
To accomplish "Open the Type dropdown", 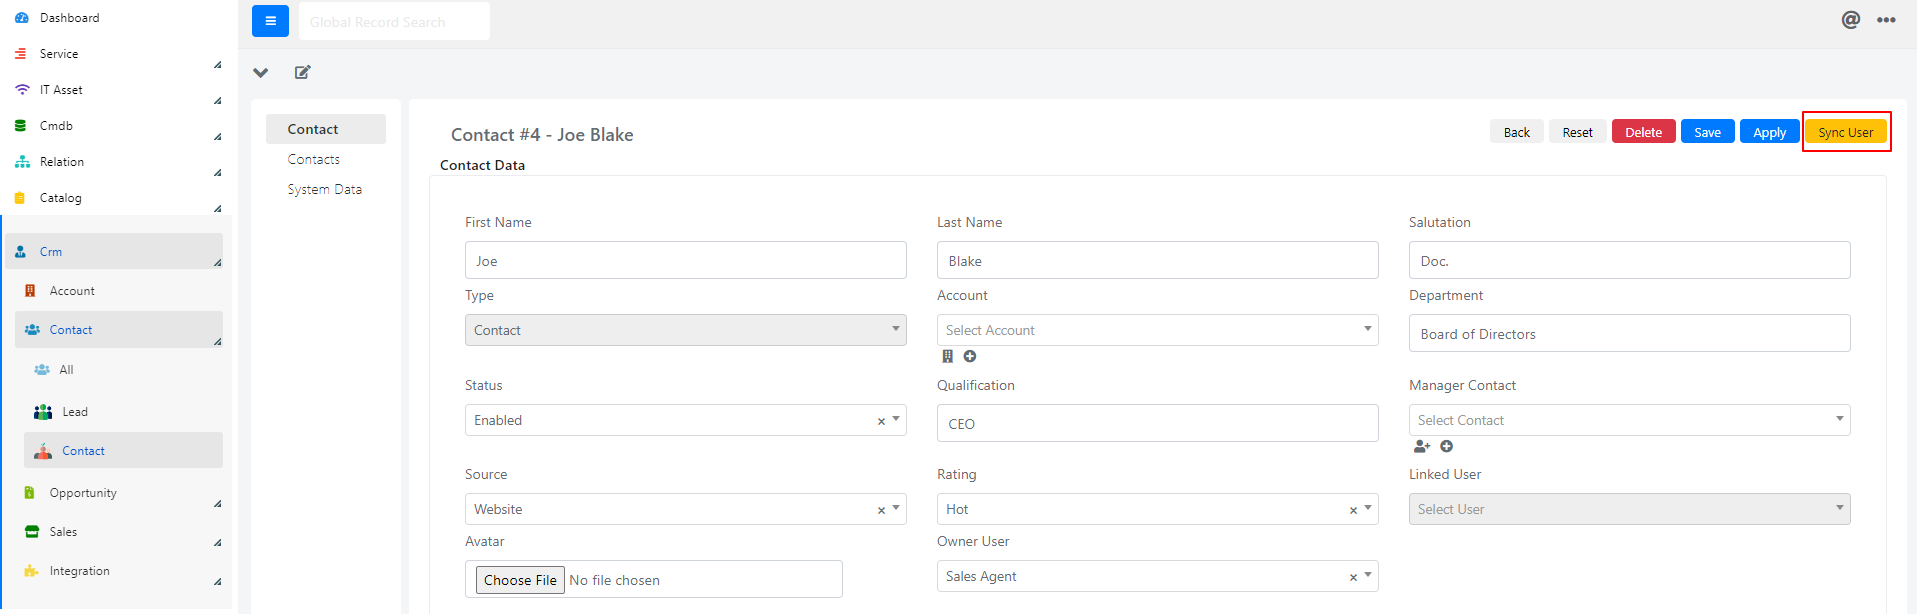I will 686,330.
